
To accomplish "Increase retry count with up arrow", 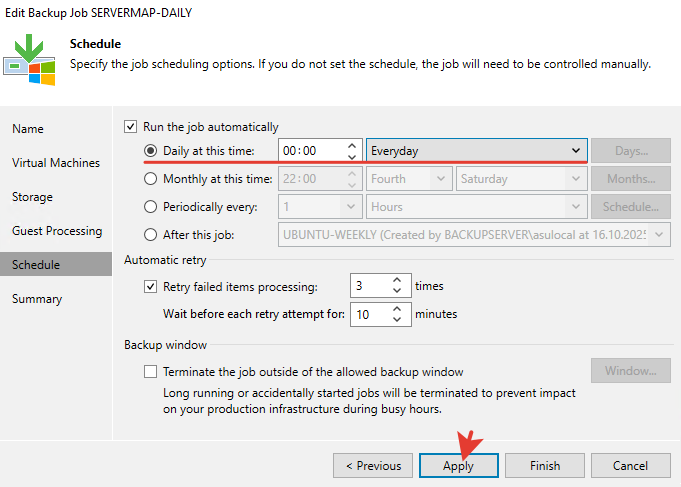I will [x=397, y=281].
